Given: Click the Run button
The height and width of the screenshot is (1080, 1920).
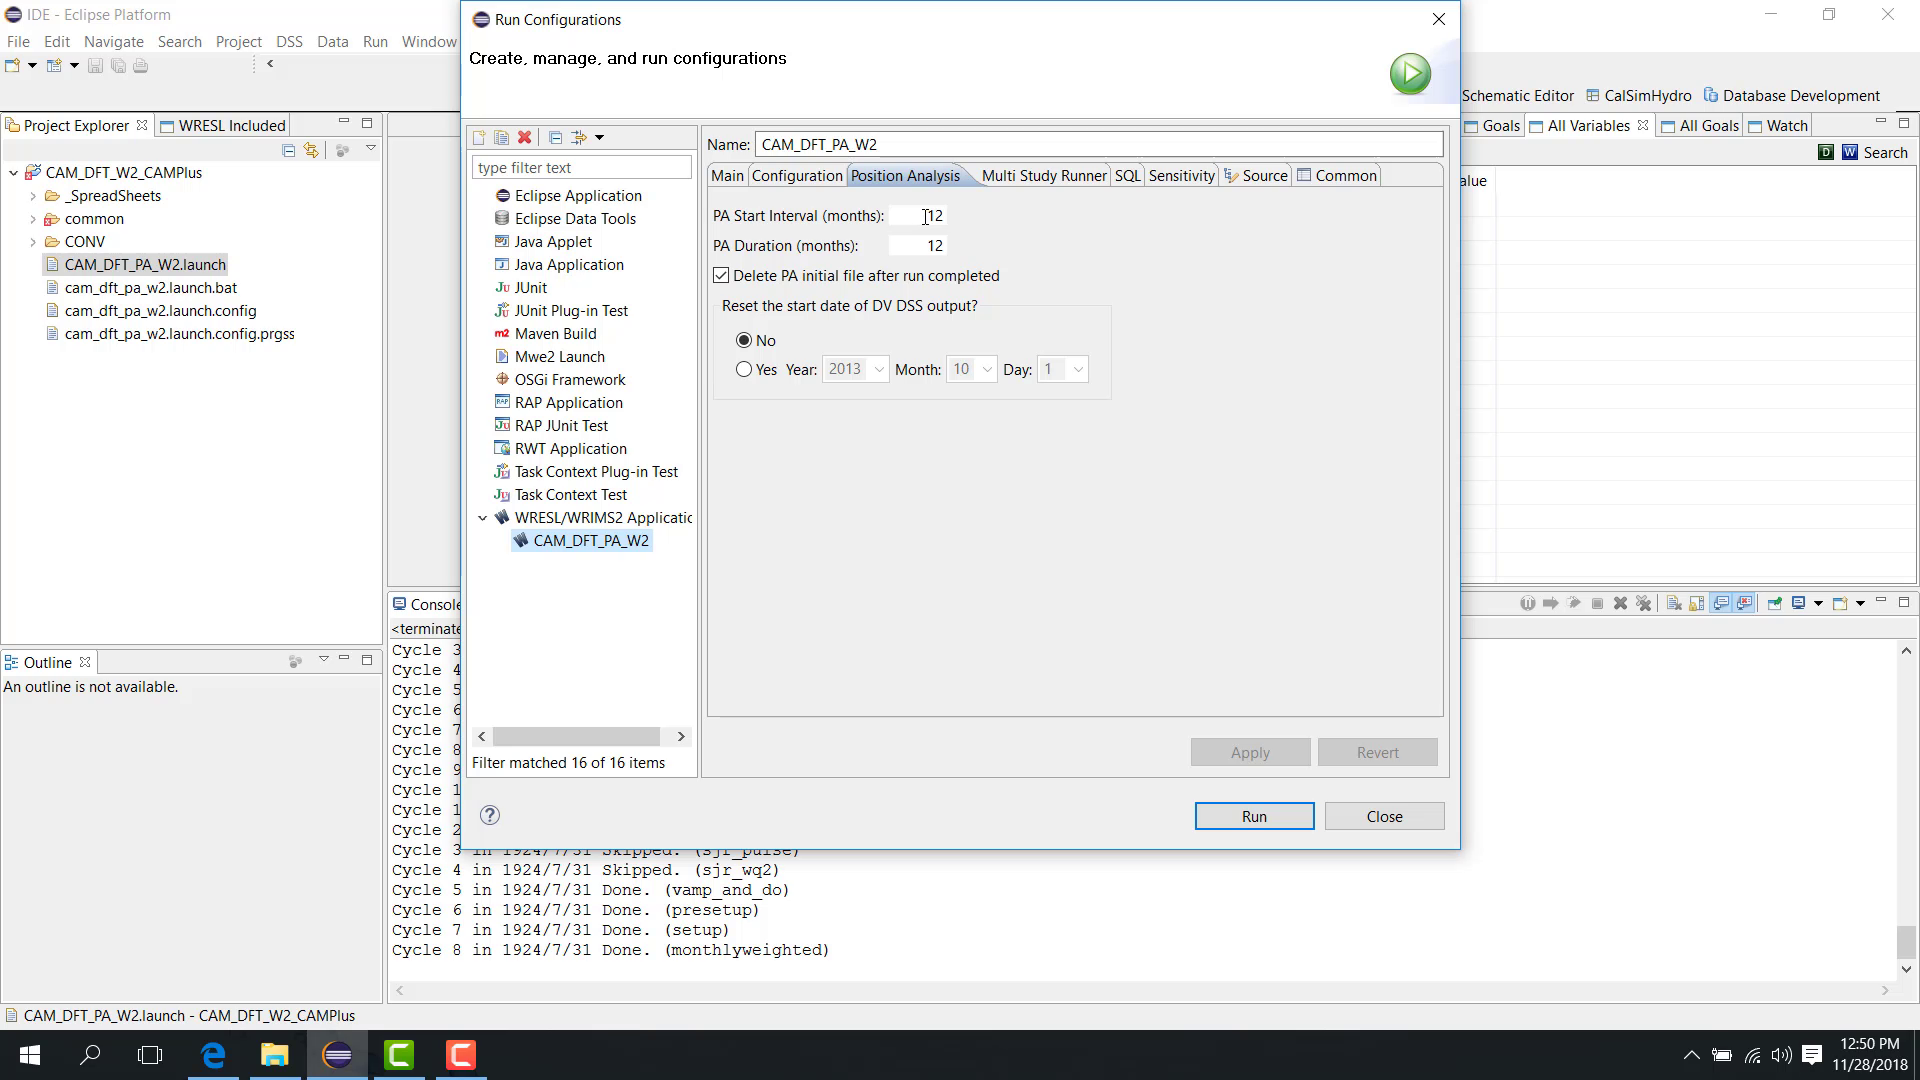Looking at the screenshot, I should [1254, 816].
